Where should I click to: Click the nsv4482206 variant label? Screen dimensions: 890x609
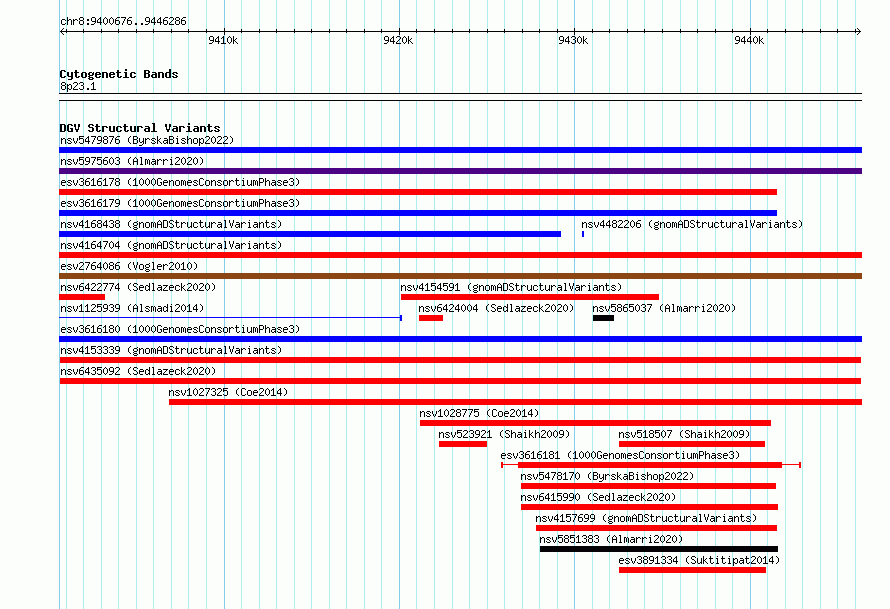(692, 224)
